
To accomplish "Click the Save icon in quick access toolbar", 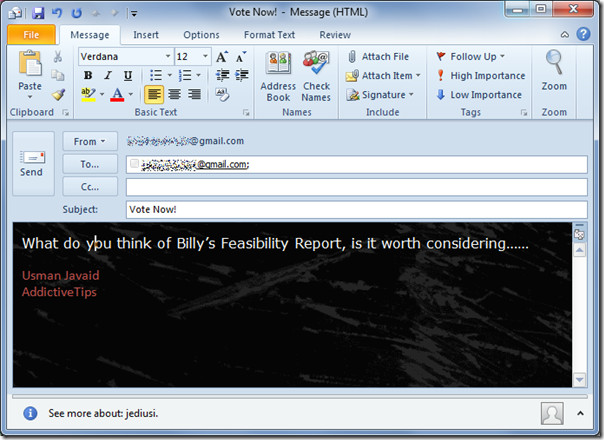I will [38, 13].
